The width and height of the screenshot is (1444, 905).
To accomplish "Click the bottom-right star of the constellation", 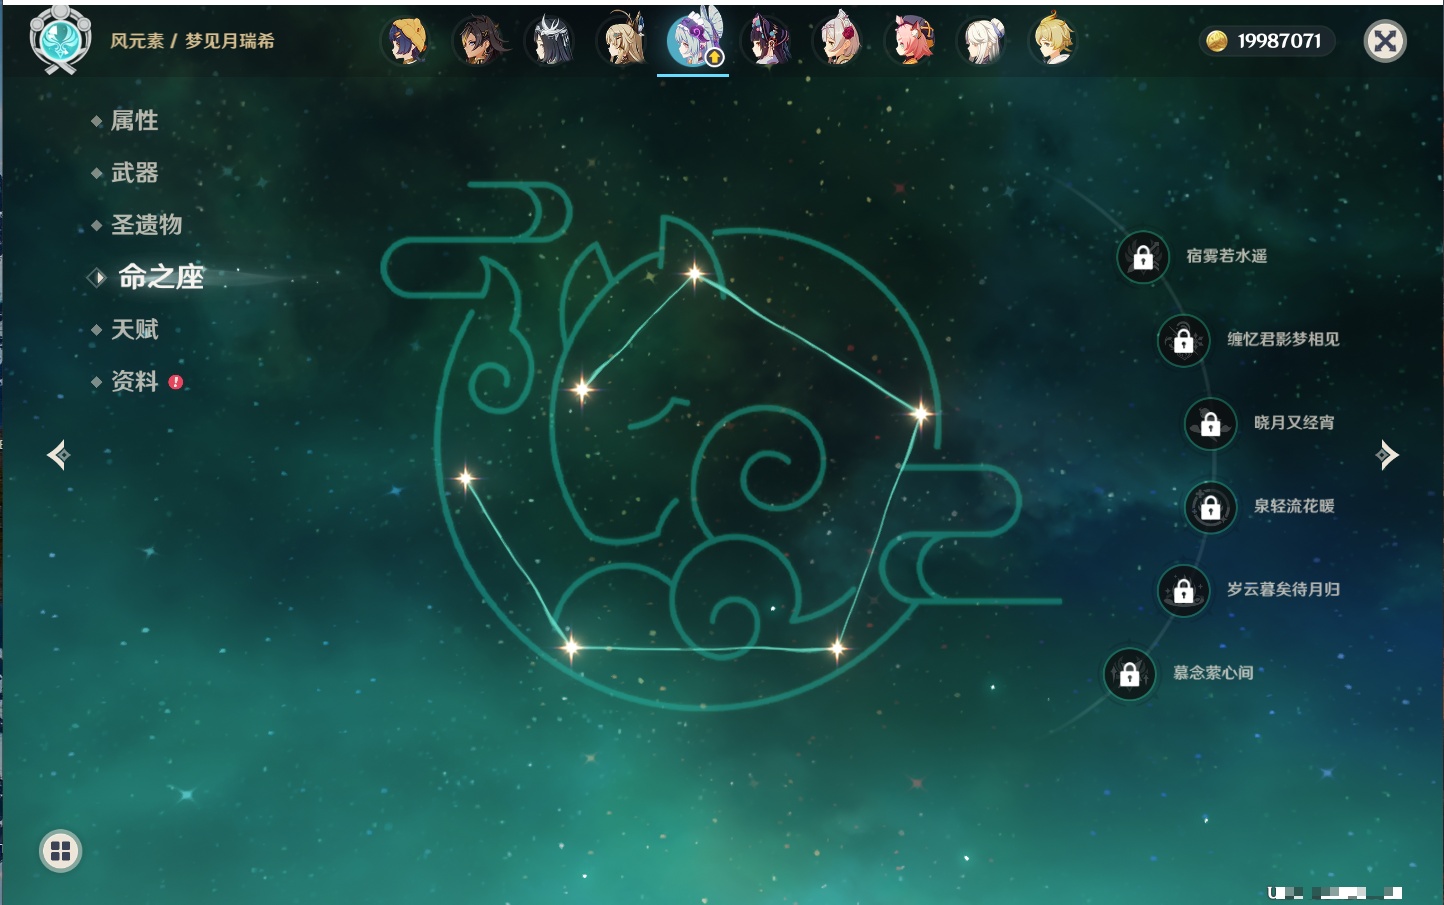I will coord(837,649).
